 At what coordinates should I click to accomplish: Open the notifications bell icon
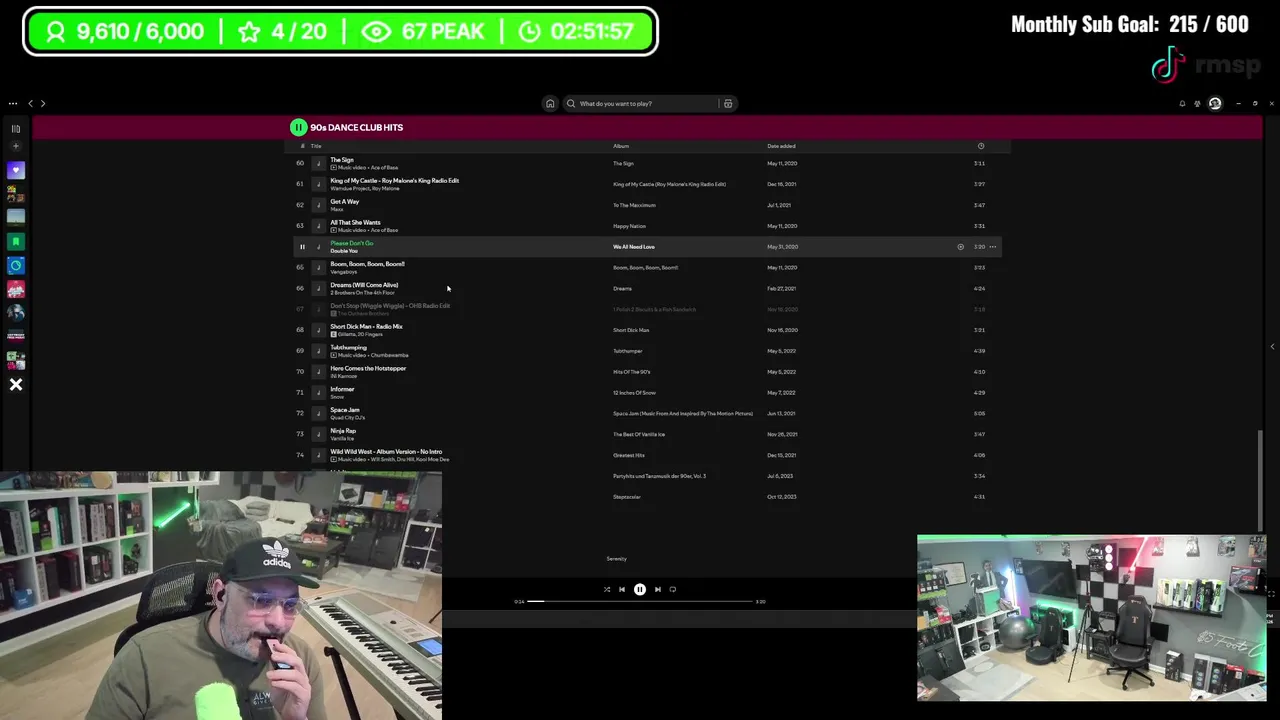pos(1182,103)
